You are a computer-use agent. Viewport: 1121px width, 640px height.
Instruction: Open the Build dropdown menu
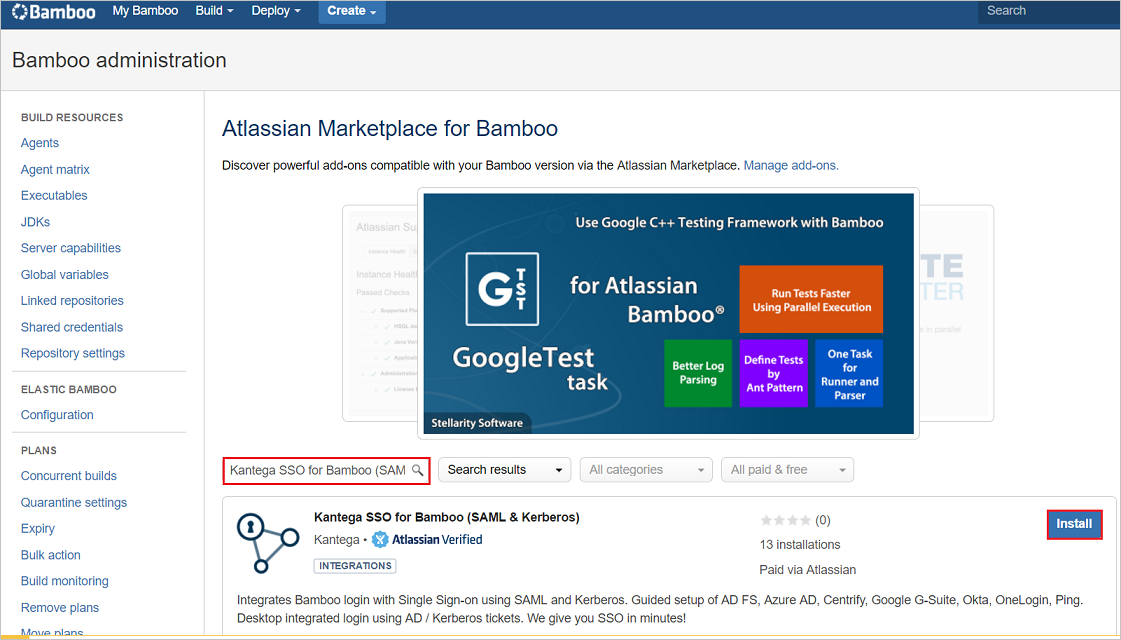point(214,10)
